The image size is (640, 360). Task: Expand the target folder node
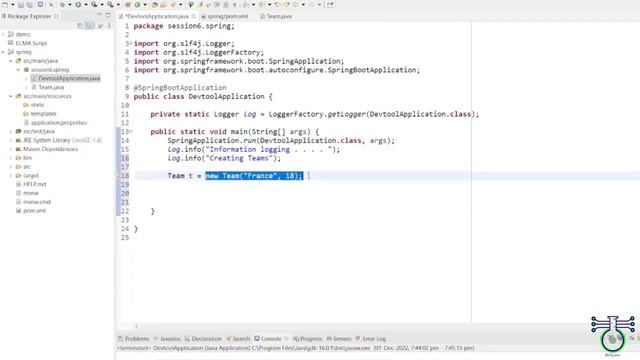tap(11, 176)
